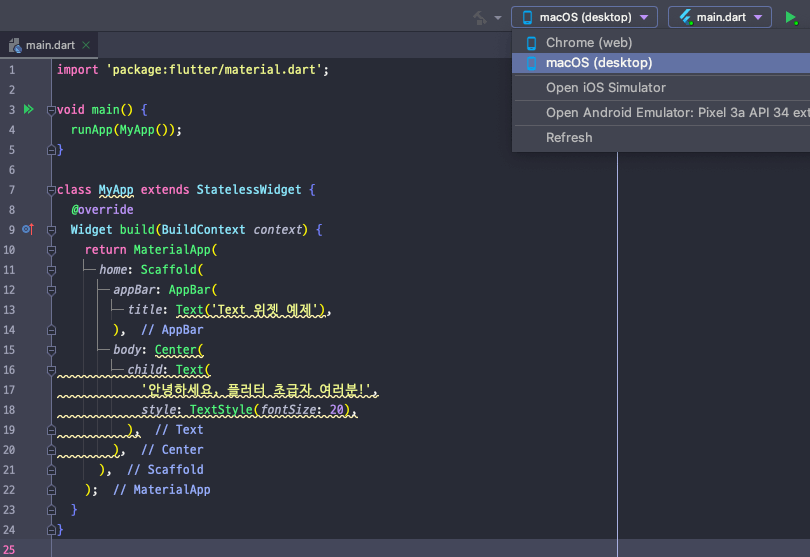Click the device icon in the device selector
Screen dimensions: 810x557
point(527,18)
